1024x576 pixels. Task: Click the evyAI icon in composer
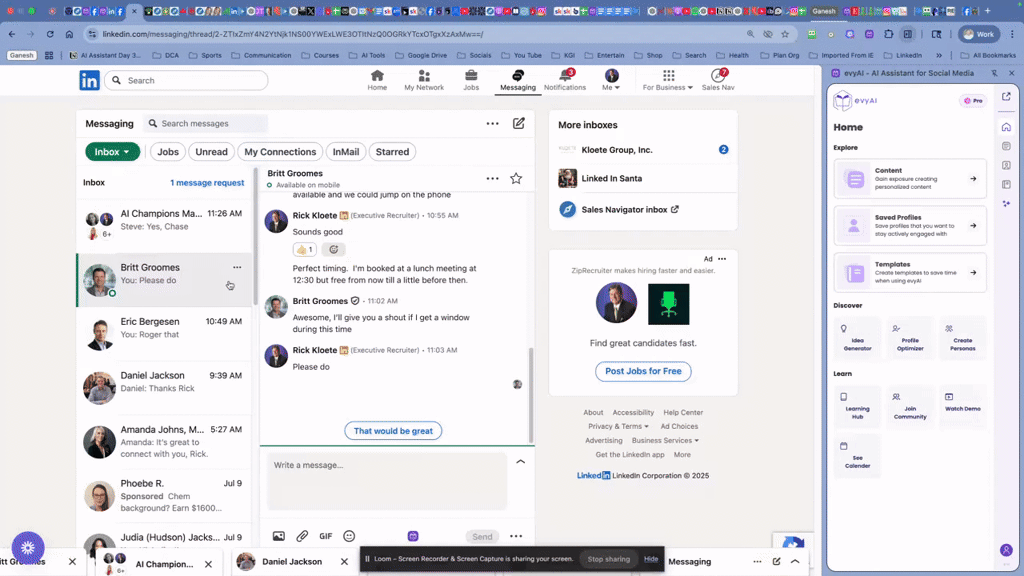(413, 536)
